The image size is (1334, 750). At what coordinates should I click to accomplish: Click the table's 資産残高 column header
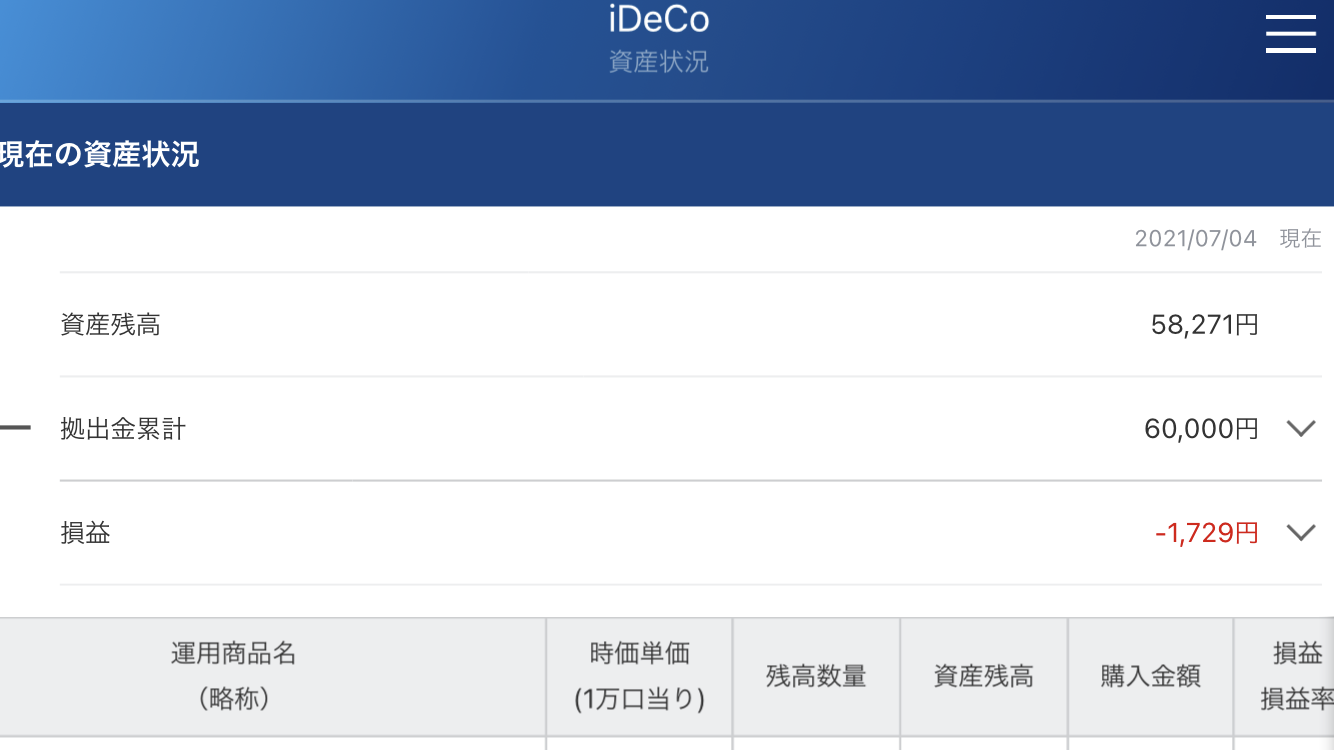point(984,677)
